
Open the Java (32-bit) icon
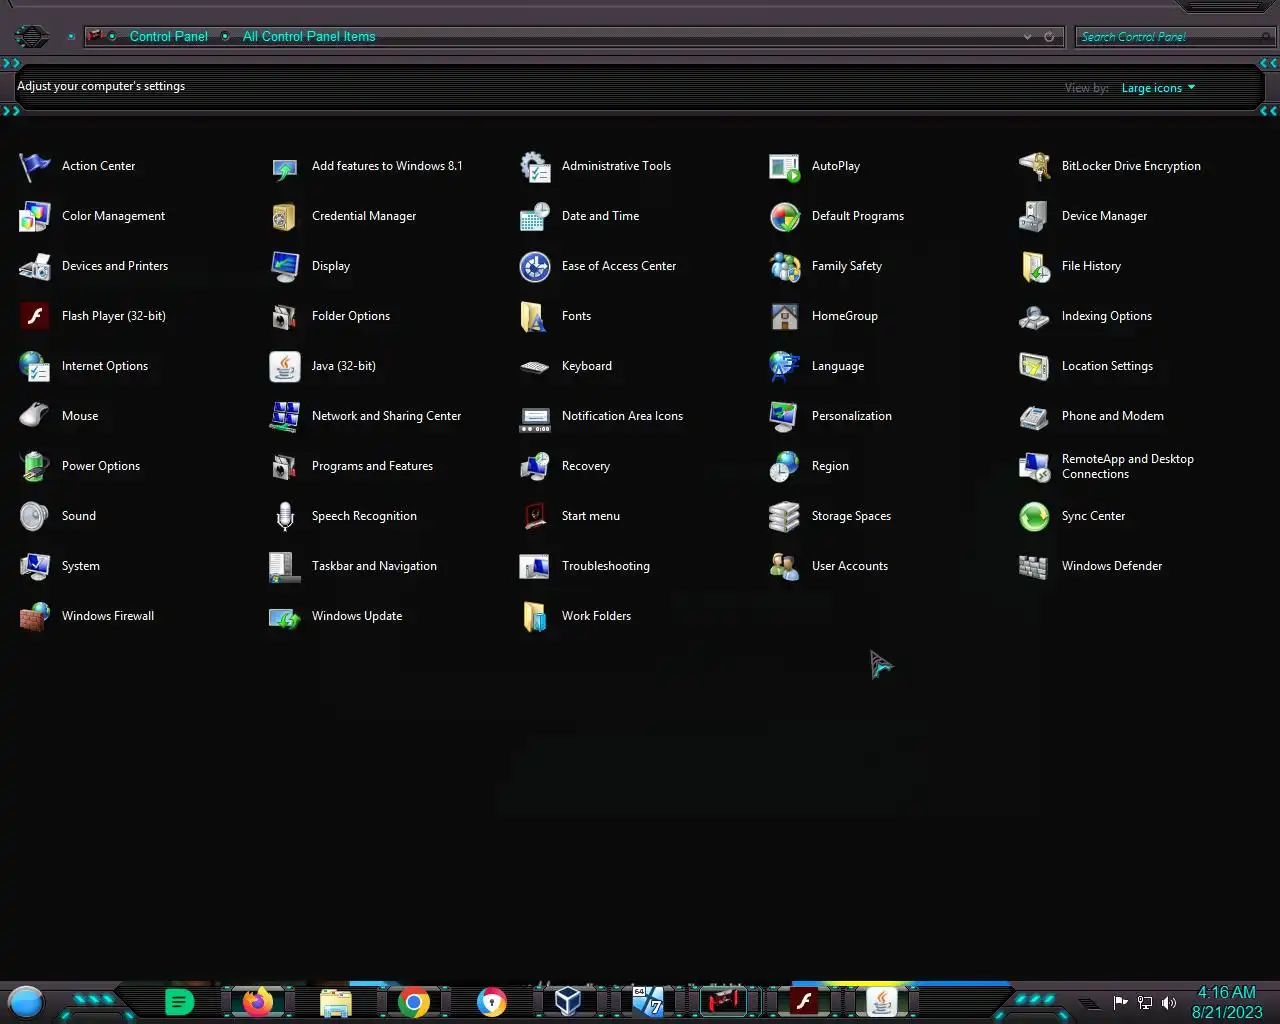[x=285, y=366]
